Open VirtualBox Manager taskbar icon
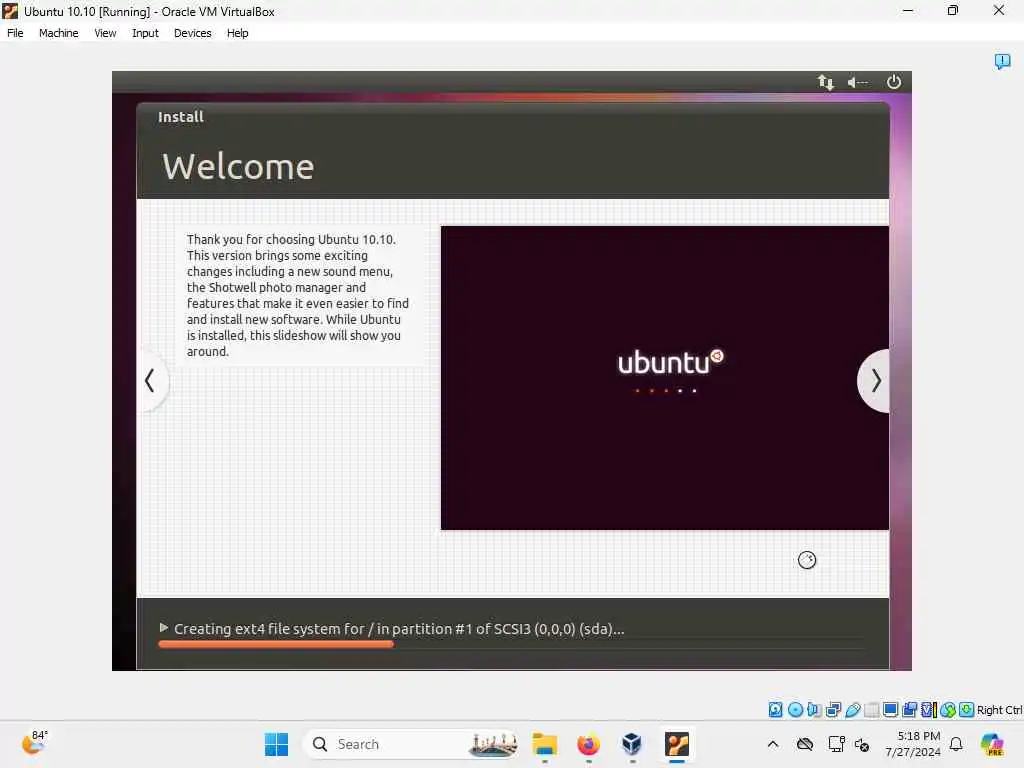Screen dimensions: 1024x768 click(632, 744)
